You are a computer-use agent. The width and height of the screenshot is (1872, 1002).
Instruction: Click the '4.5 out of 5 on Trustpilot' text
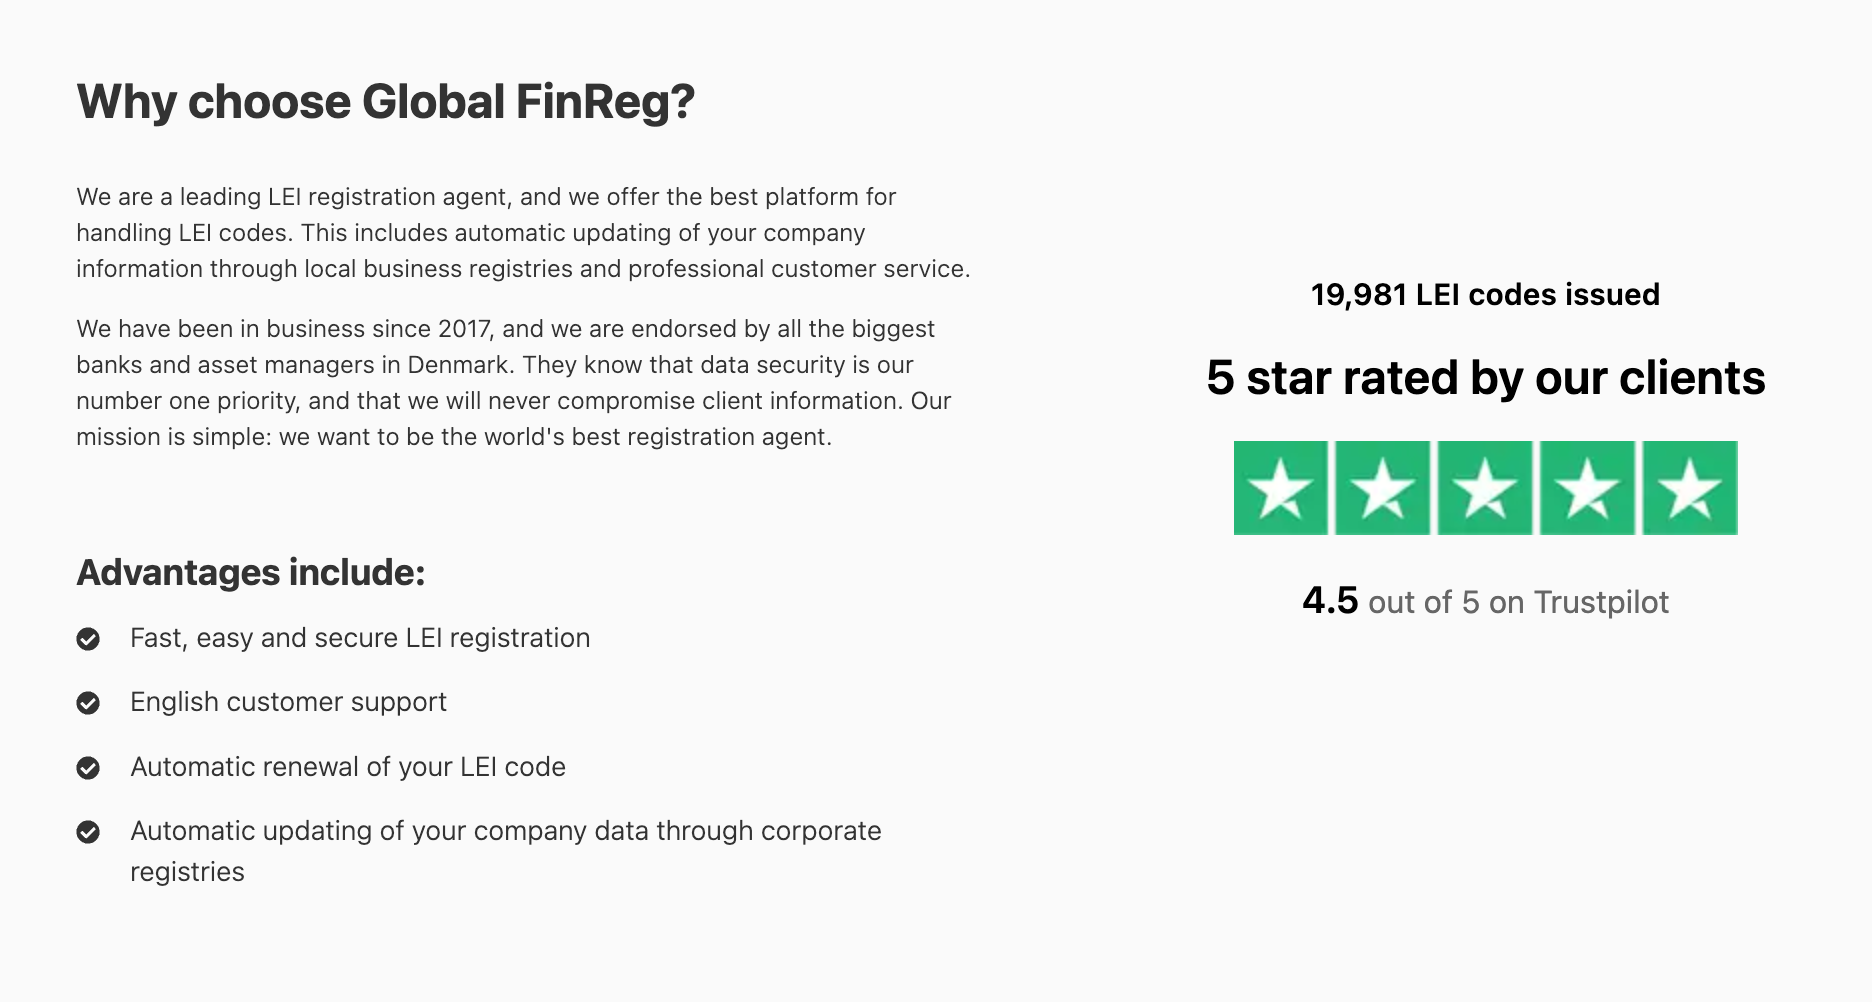click(x=1485, y=601)
